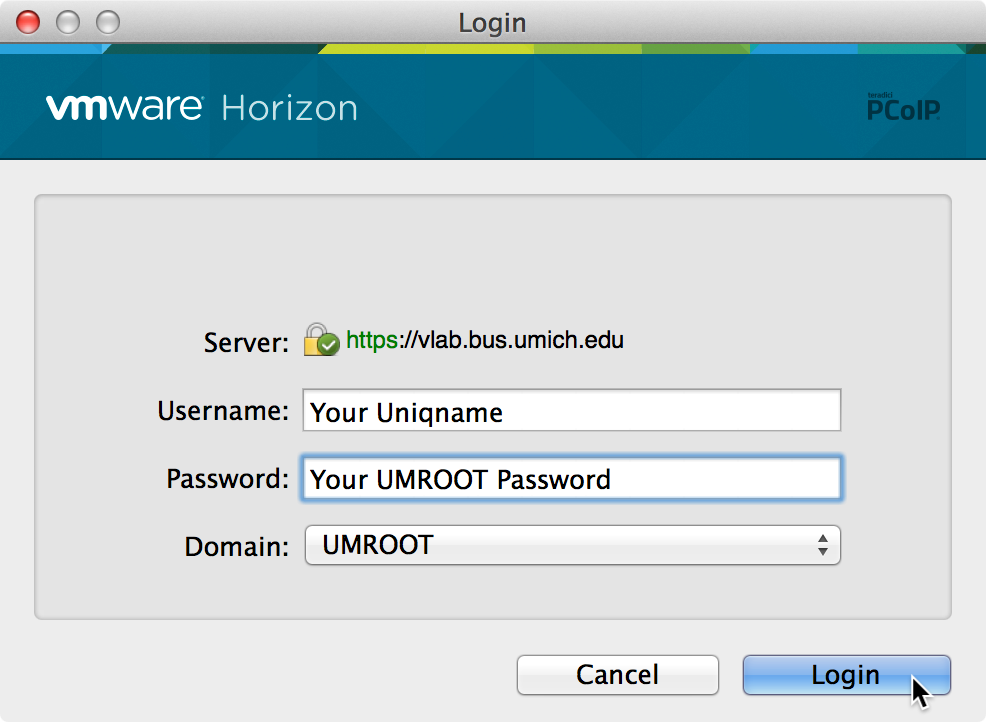
Task: Click the Domain label
Action: point(236,547)
